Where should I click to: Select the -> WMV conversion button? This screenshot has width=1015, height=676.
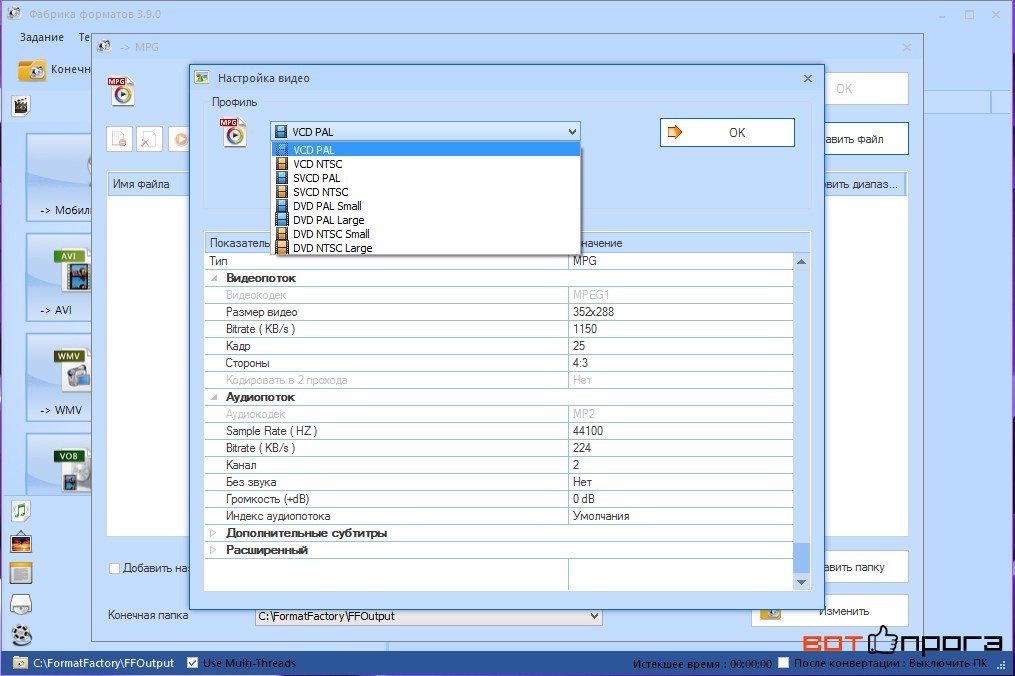click(x=58, y=377)
